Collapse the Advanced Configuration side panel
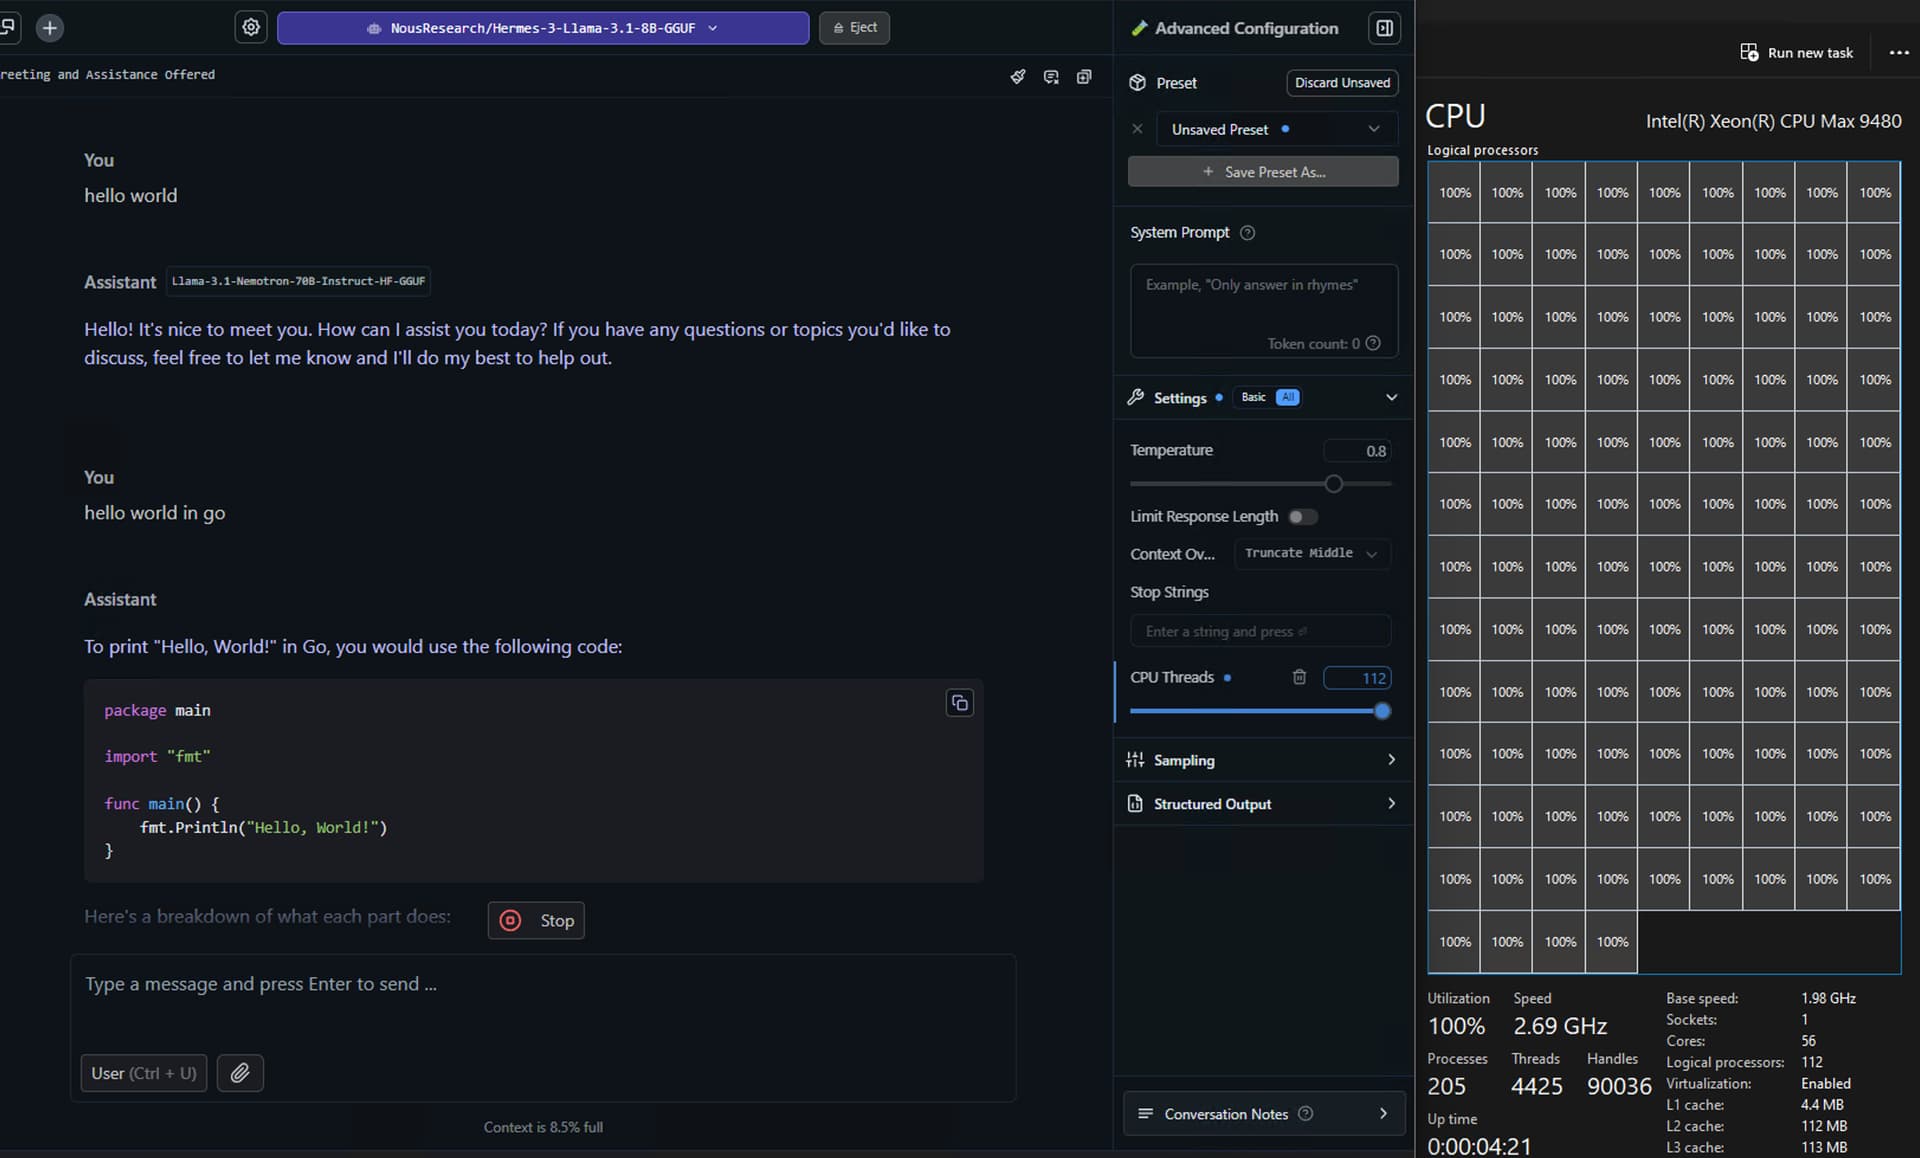Viewport: 1920px width, 1158px height. click(1384, 28)
